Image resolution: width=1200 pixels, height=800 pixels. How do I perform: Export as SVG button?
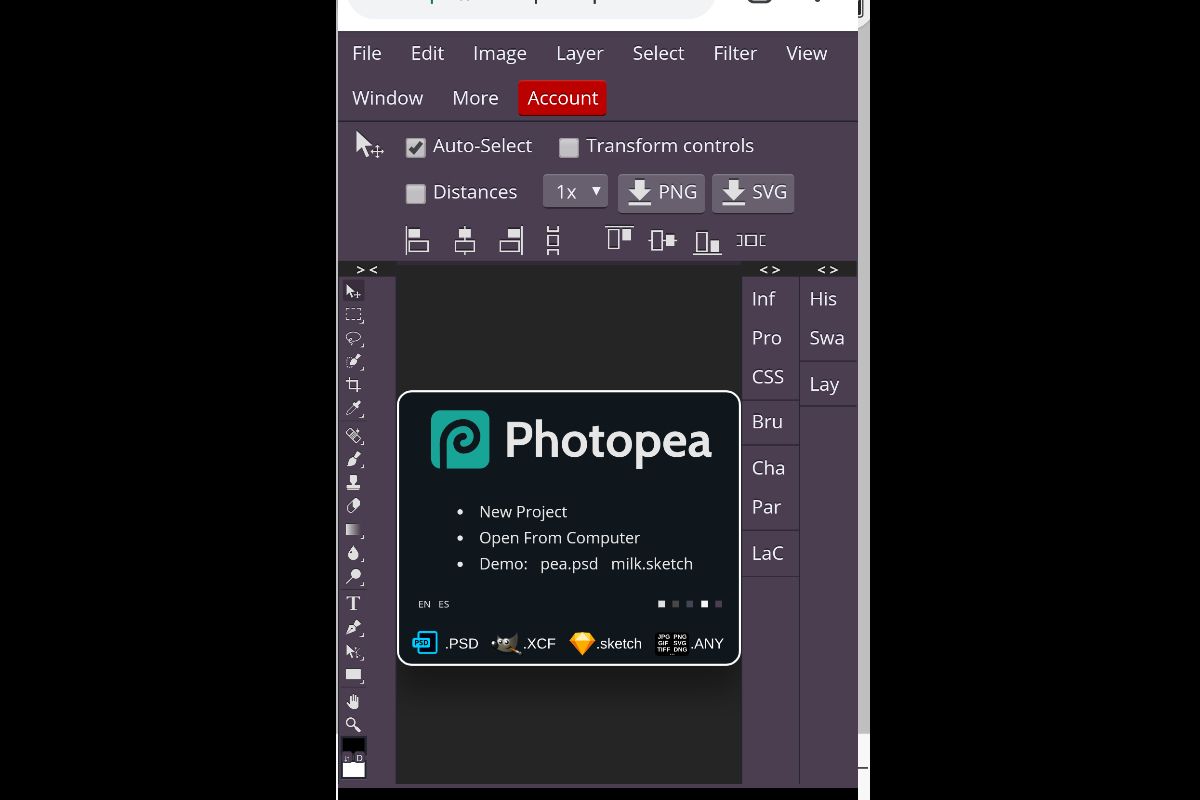(753, 193)
